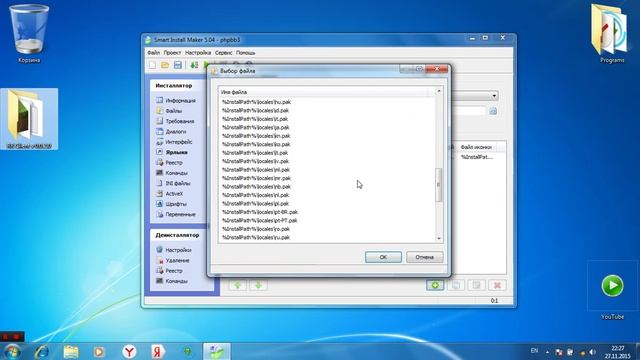Open Шрифты section in sidebar
The width and height of the screenshot is (640, 360).
point(171,204)
